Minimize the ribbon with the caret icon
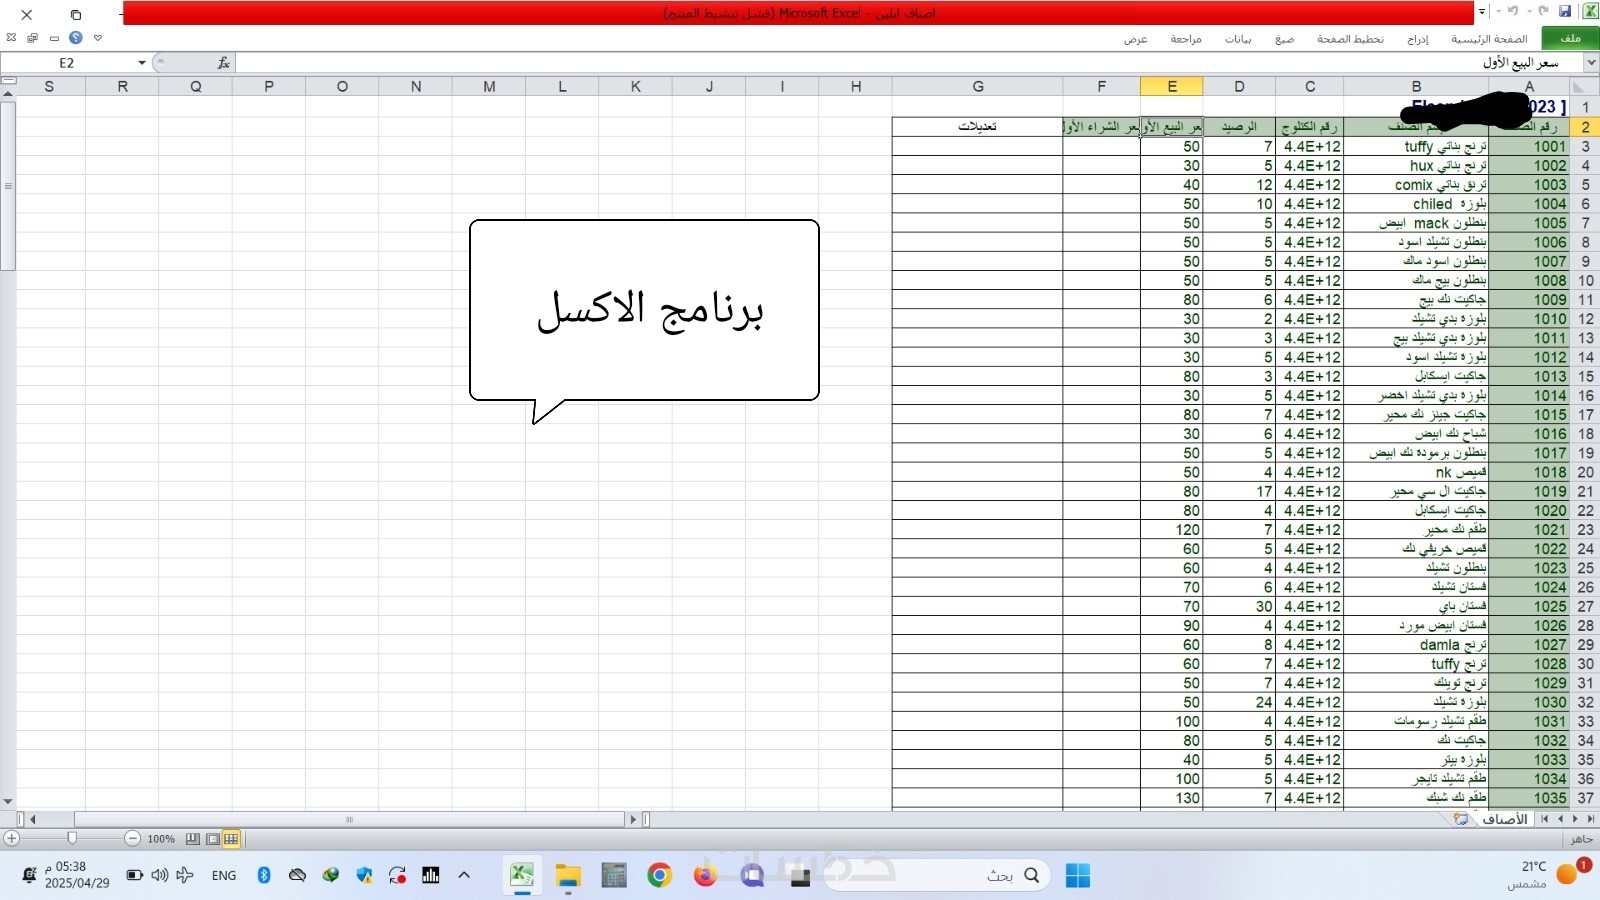 point(98,38)
